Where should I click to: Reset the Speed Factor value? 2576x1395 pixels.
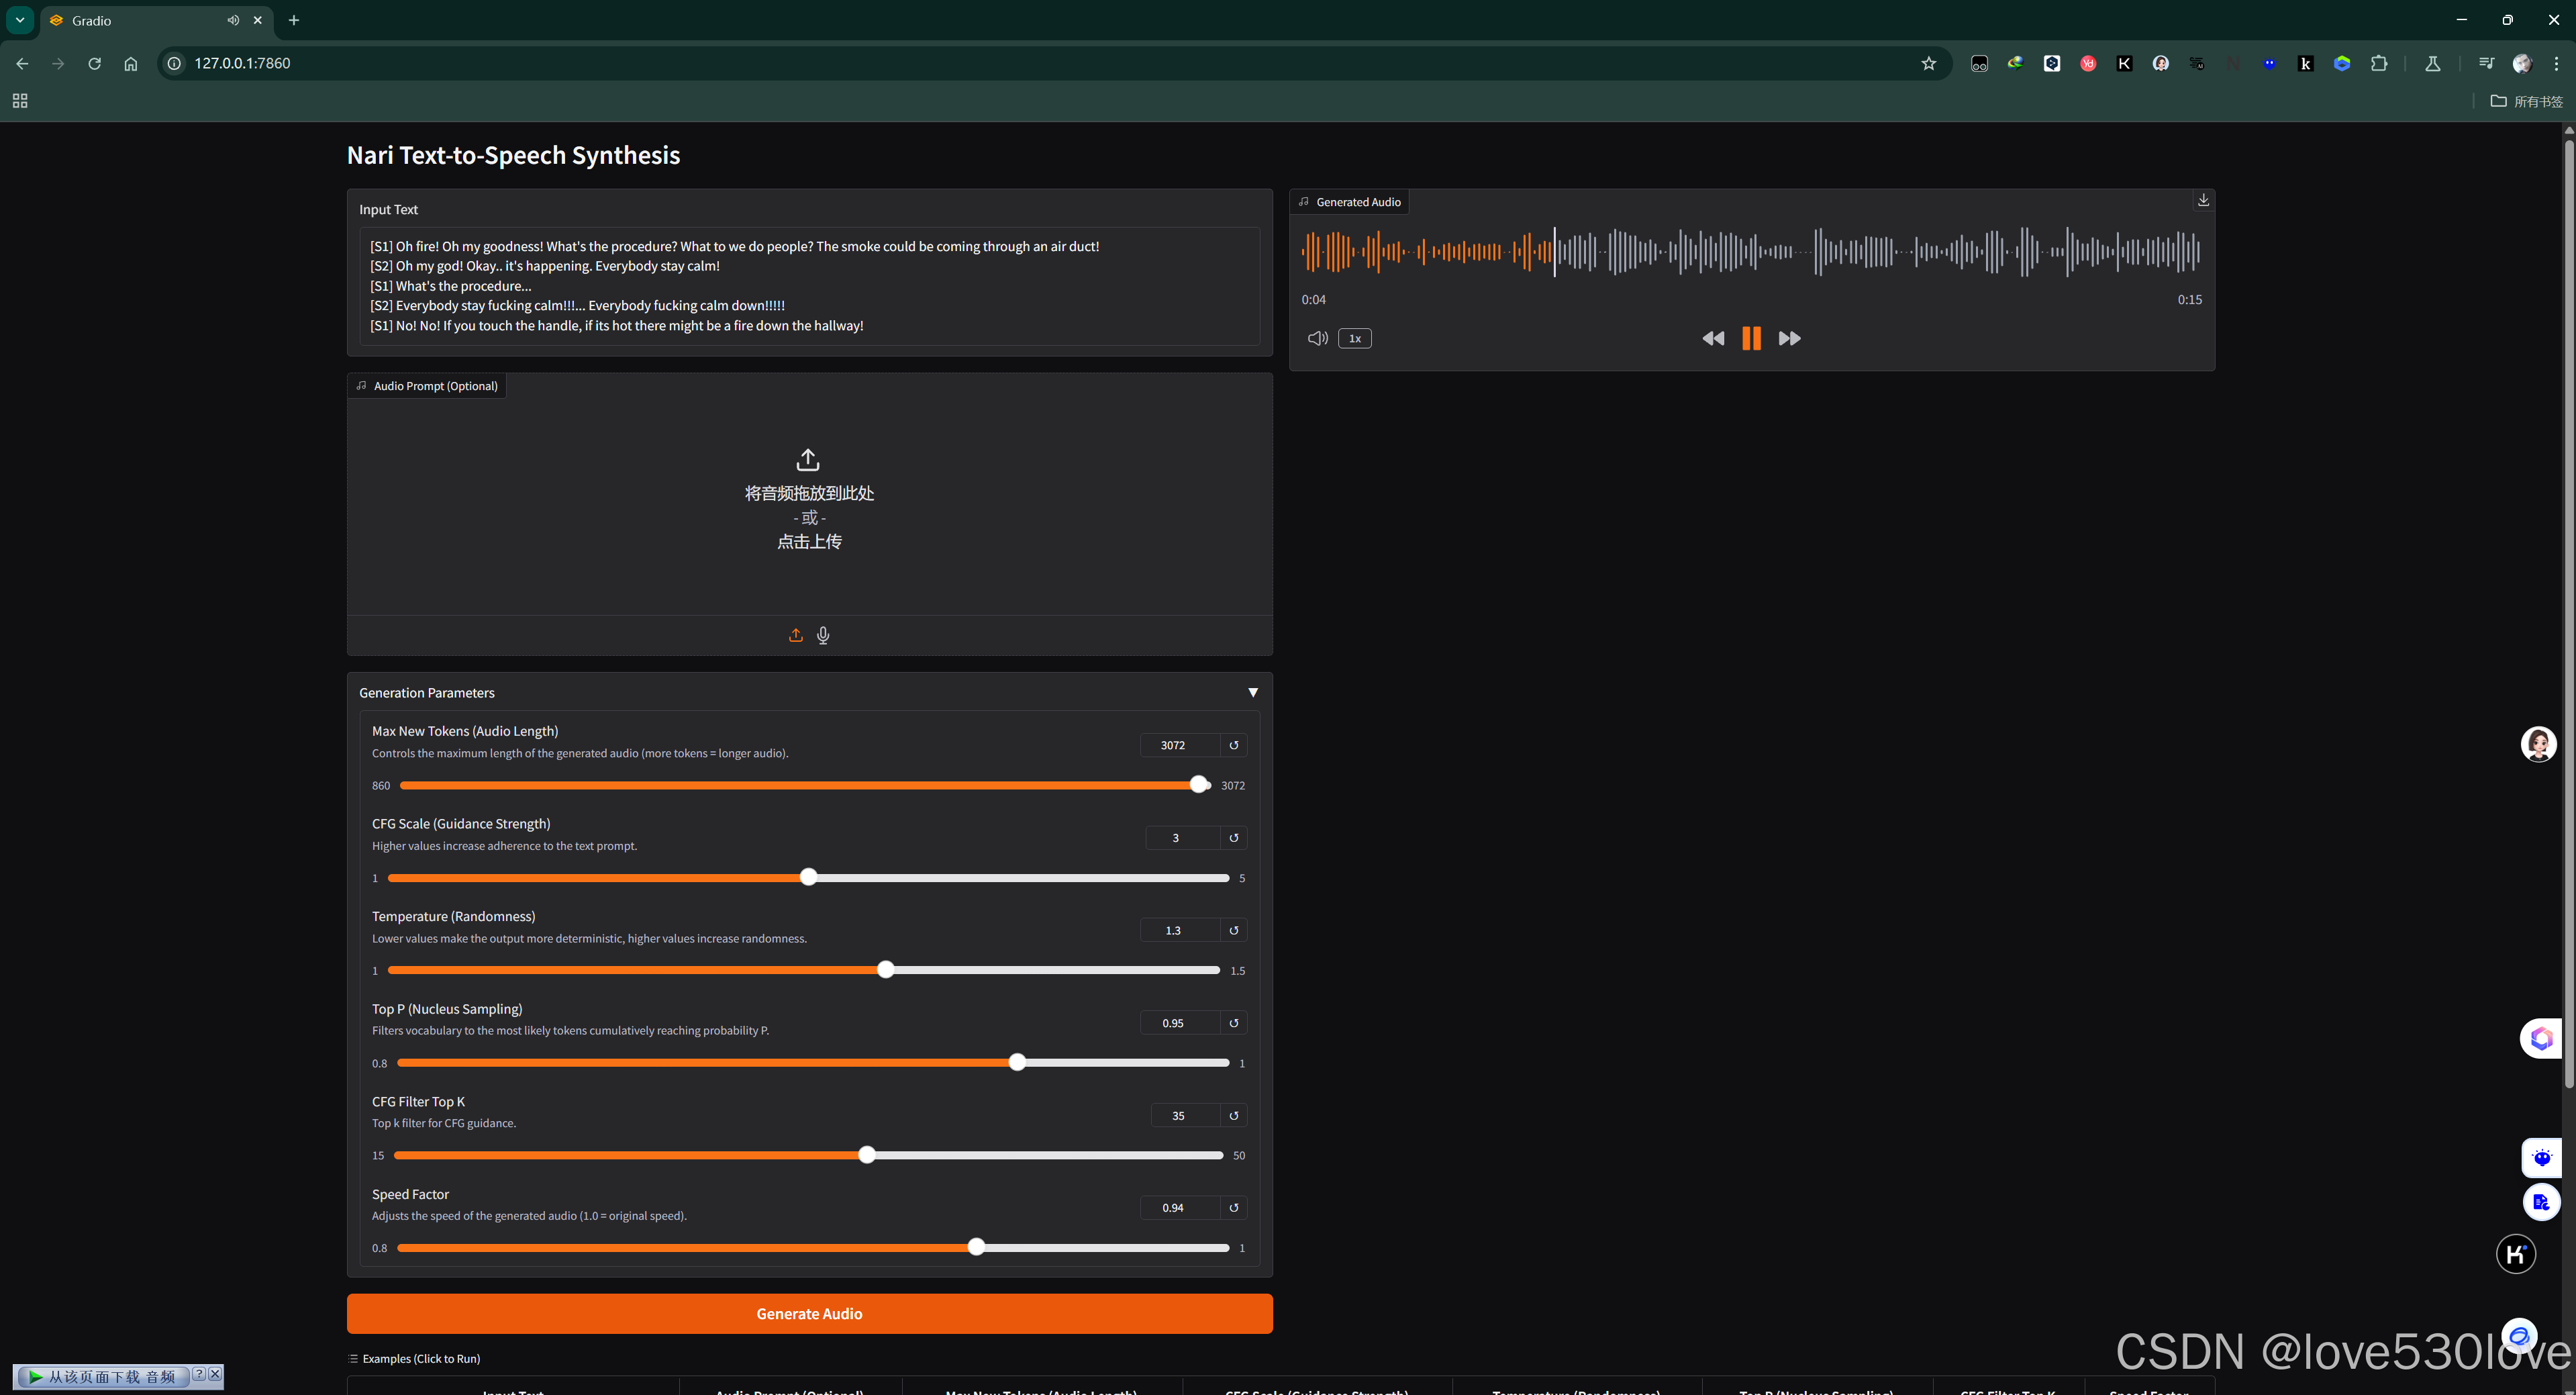1234,1208
